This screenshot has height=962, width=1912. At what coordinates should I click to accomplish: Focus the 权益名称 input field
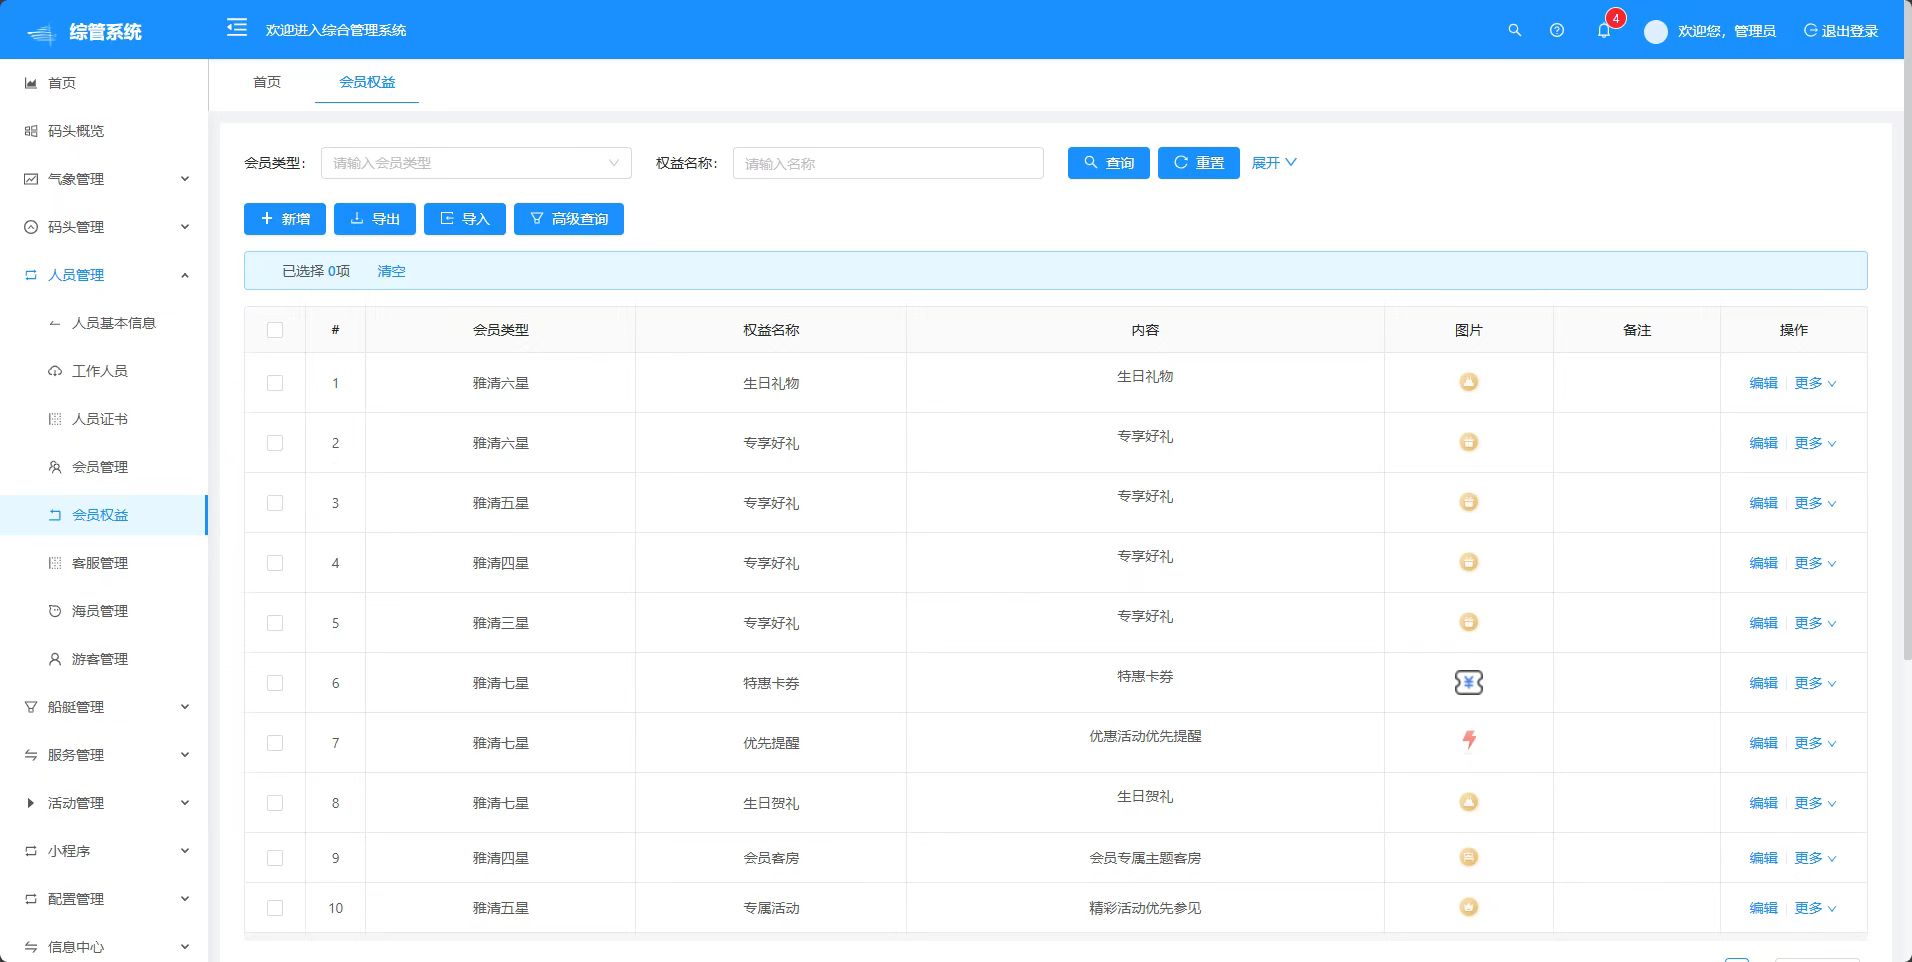[x=888, y=164]
